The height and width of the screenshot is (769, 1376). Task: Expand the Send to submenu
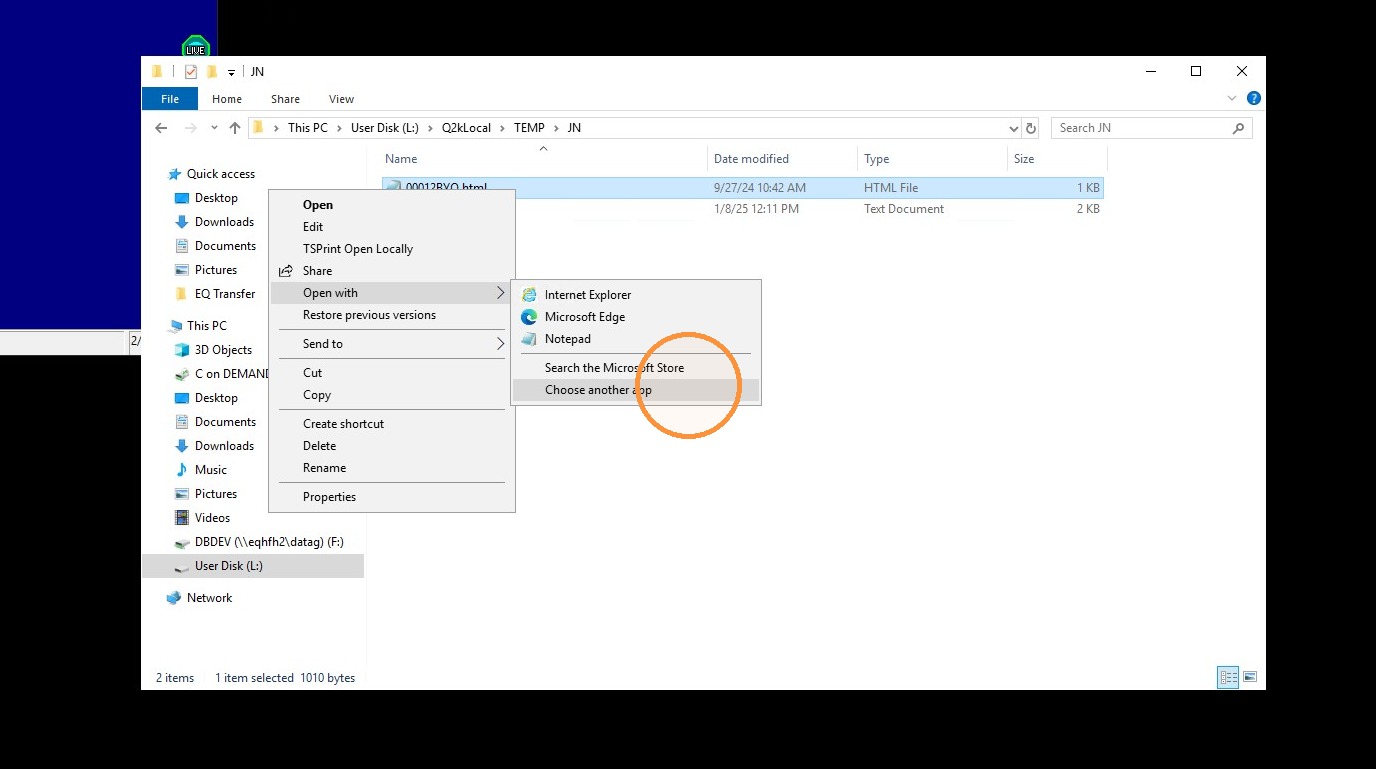click(x=392, y=344)
